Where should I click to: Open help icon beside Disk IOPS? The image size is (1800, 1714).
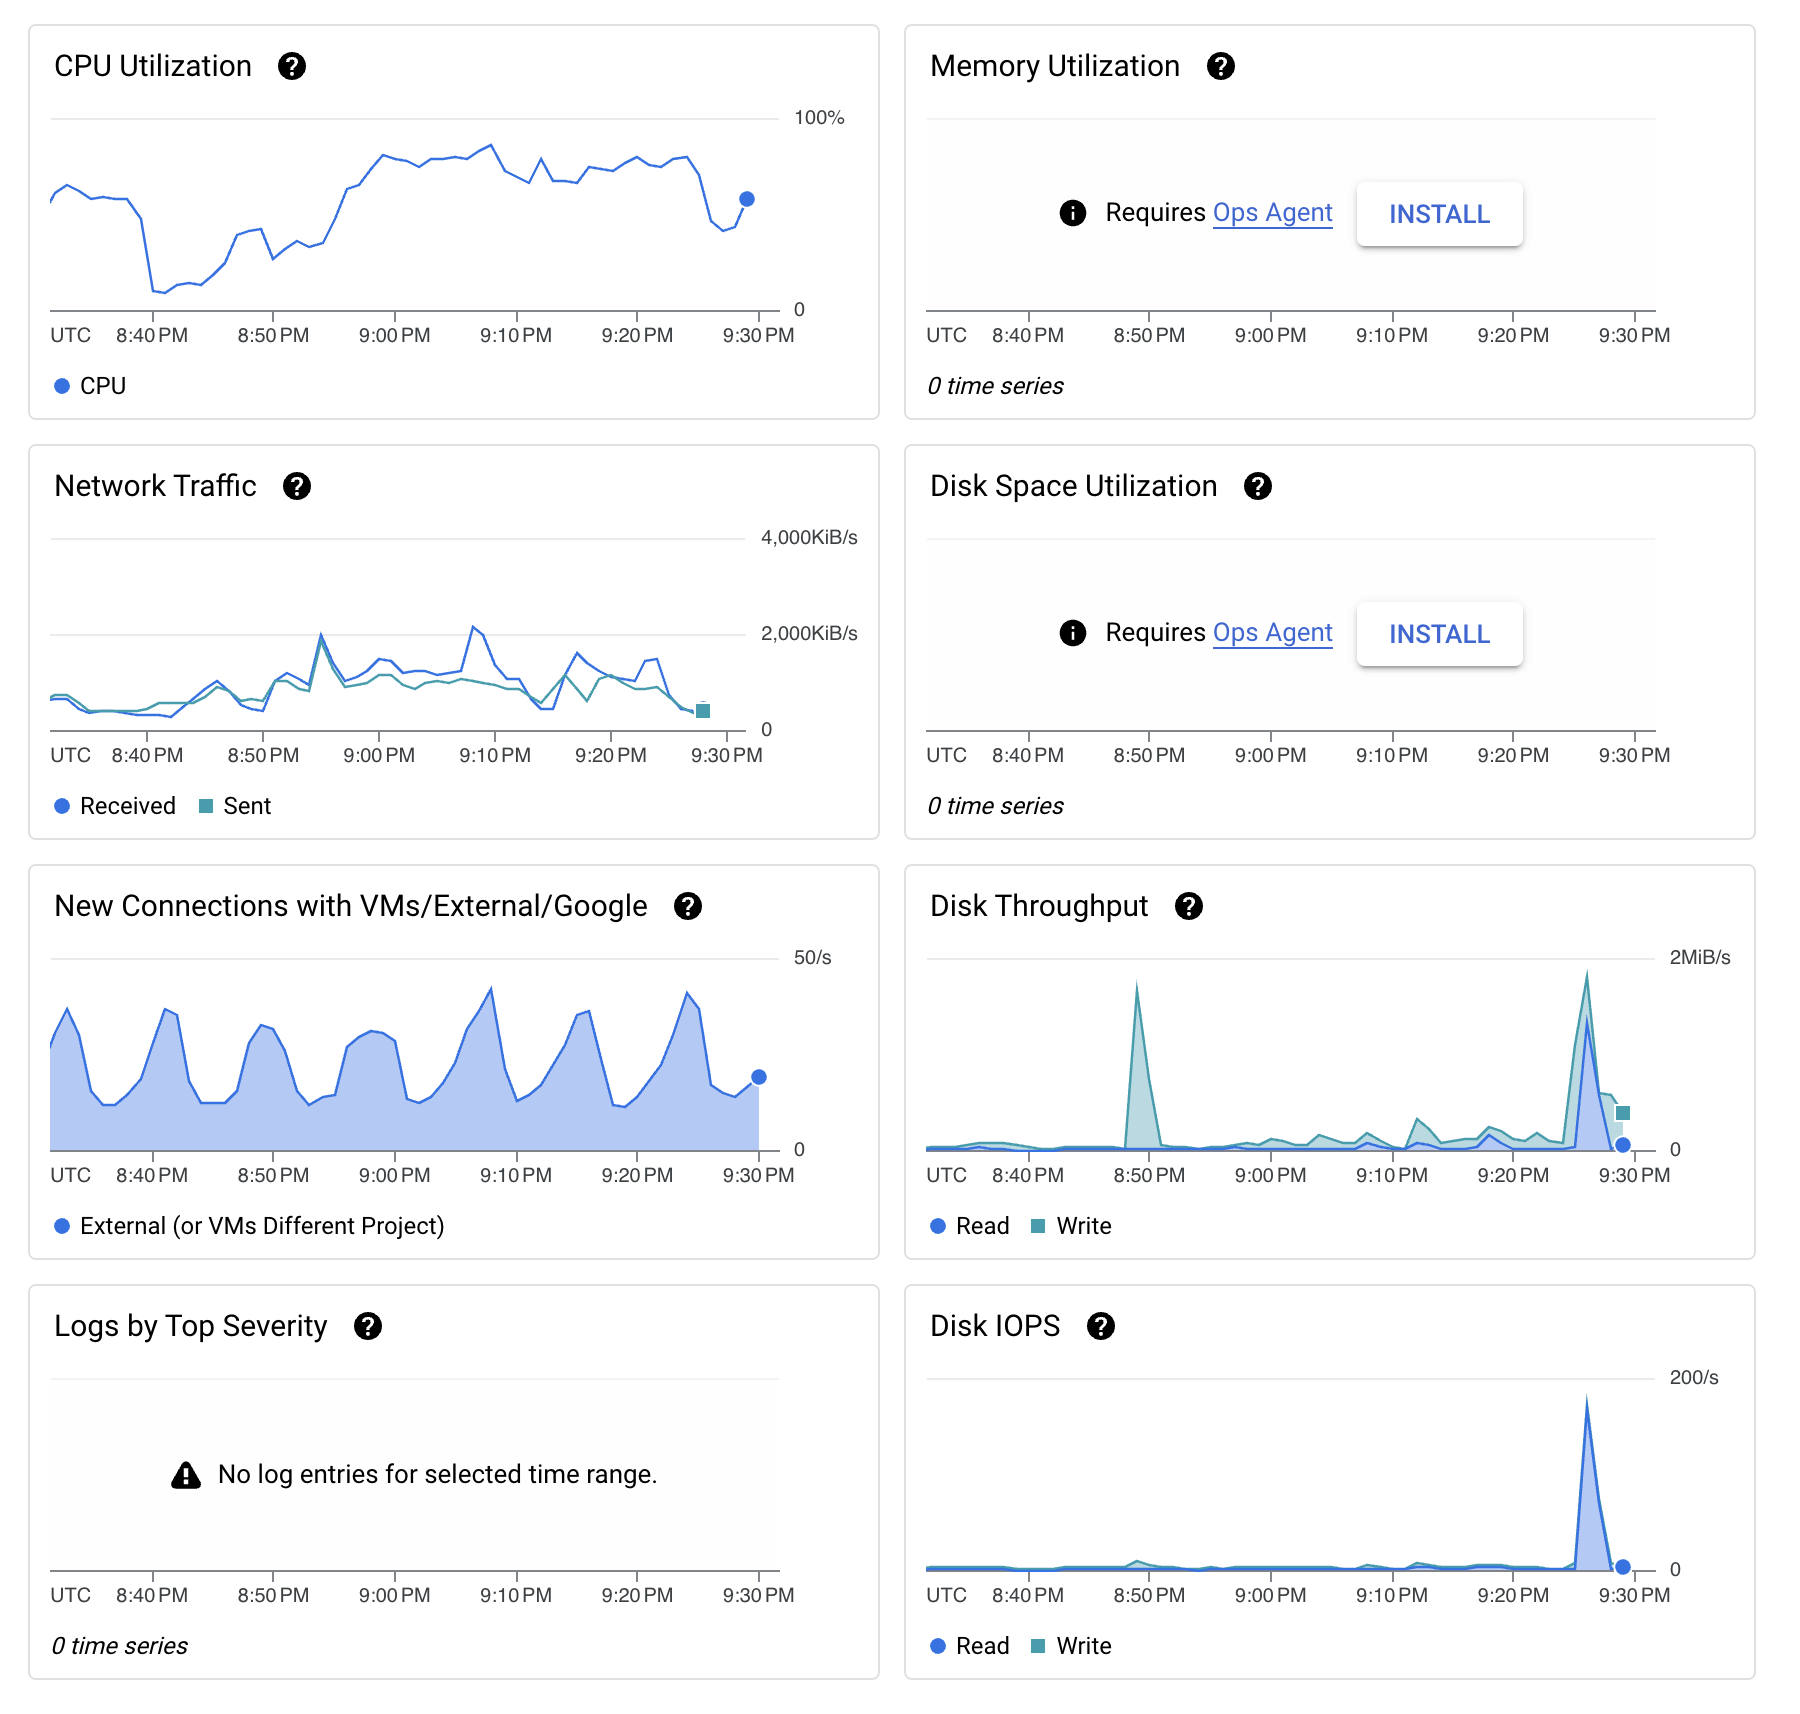pyautogui.click(x=1100, y=1326)
